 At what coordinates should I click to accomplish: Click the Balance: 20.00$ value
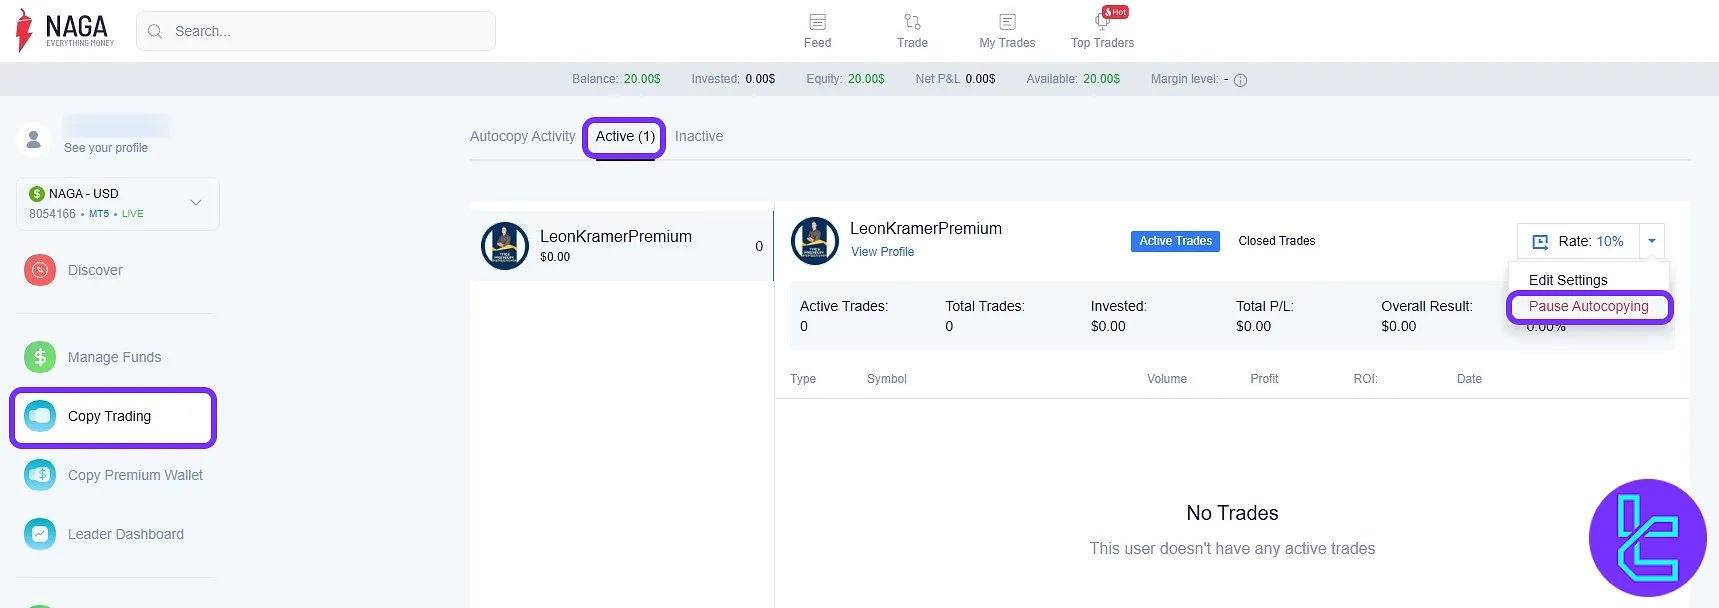[x=642, y=79]
